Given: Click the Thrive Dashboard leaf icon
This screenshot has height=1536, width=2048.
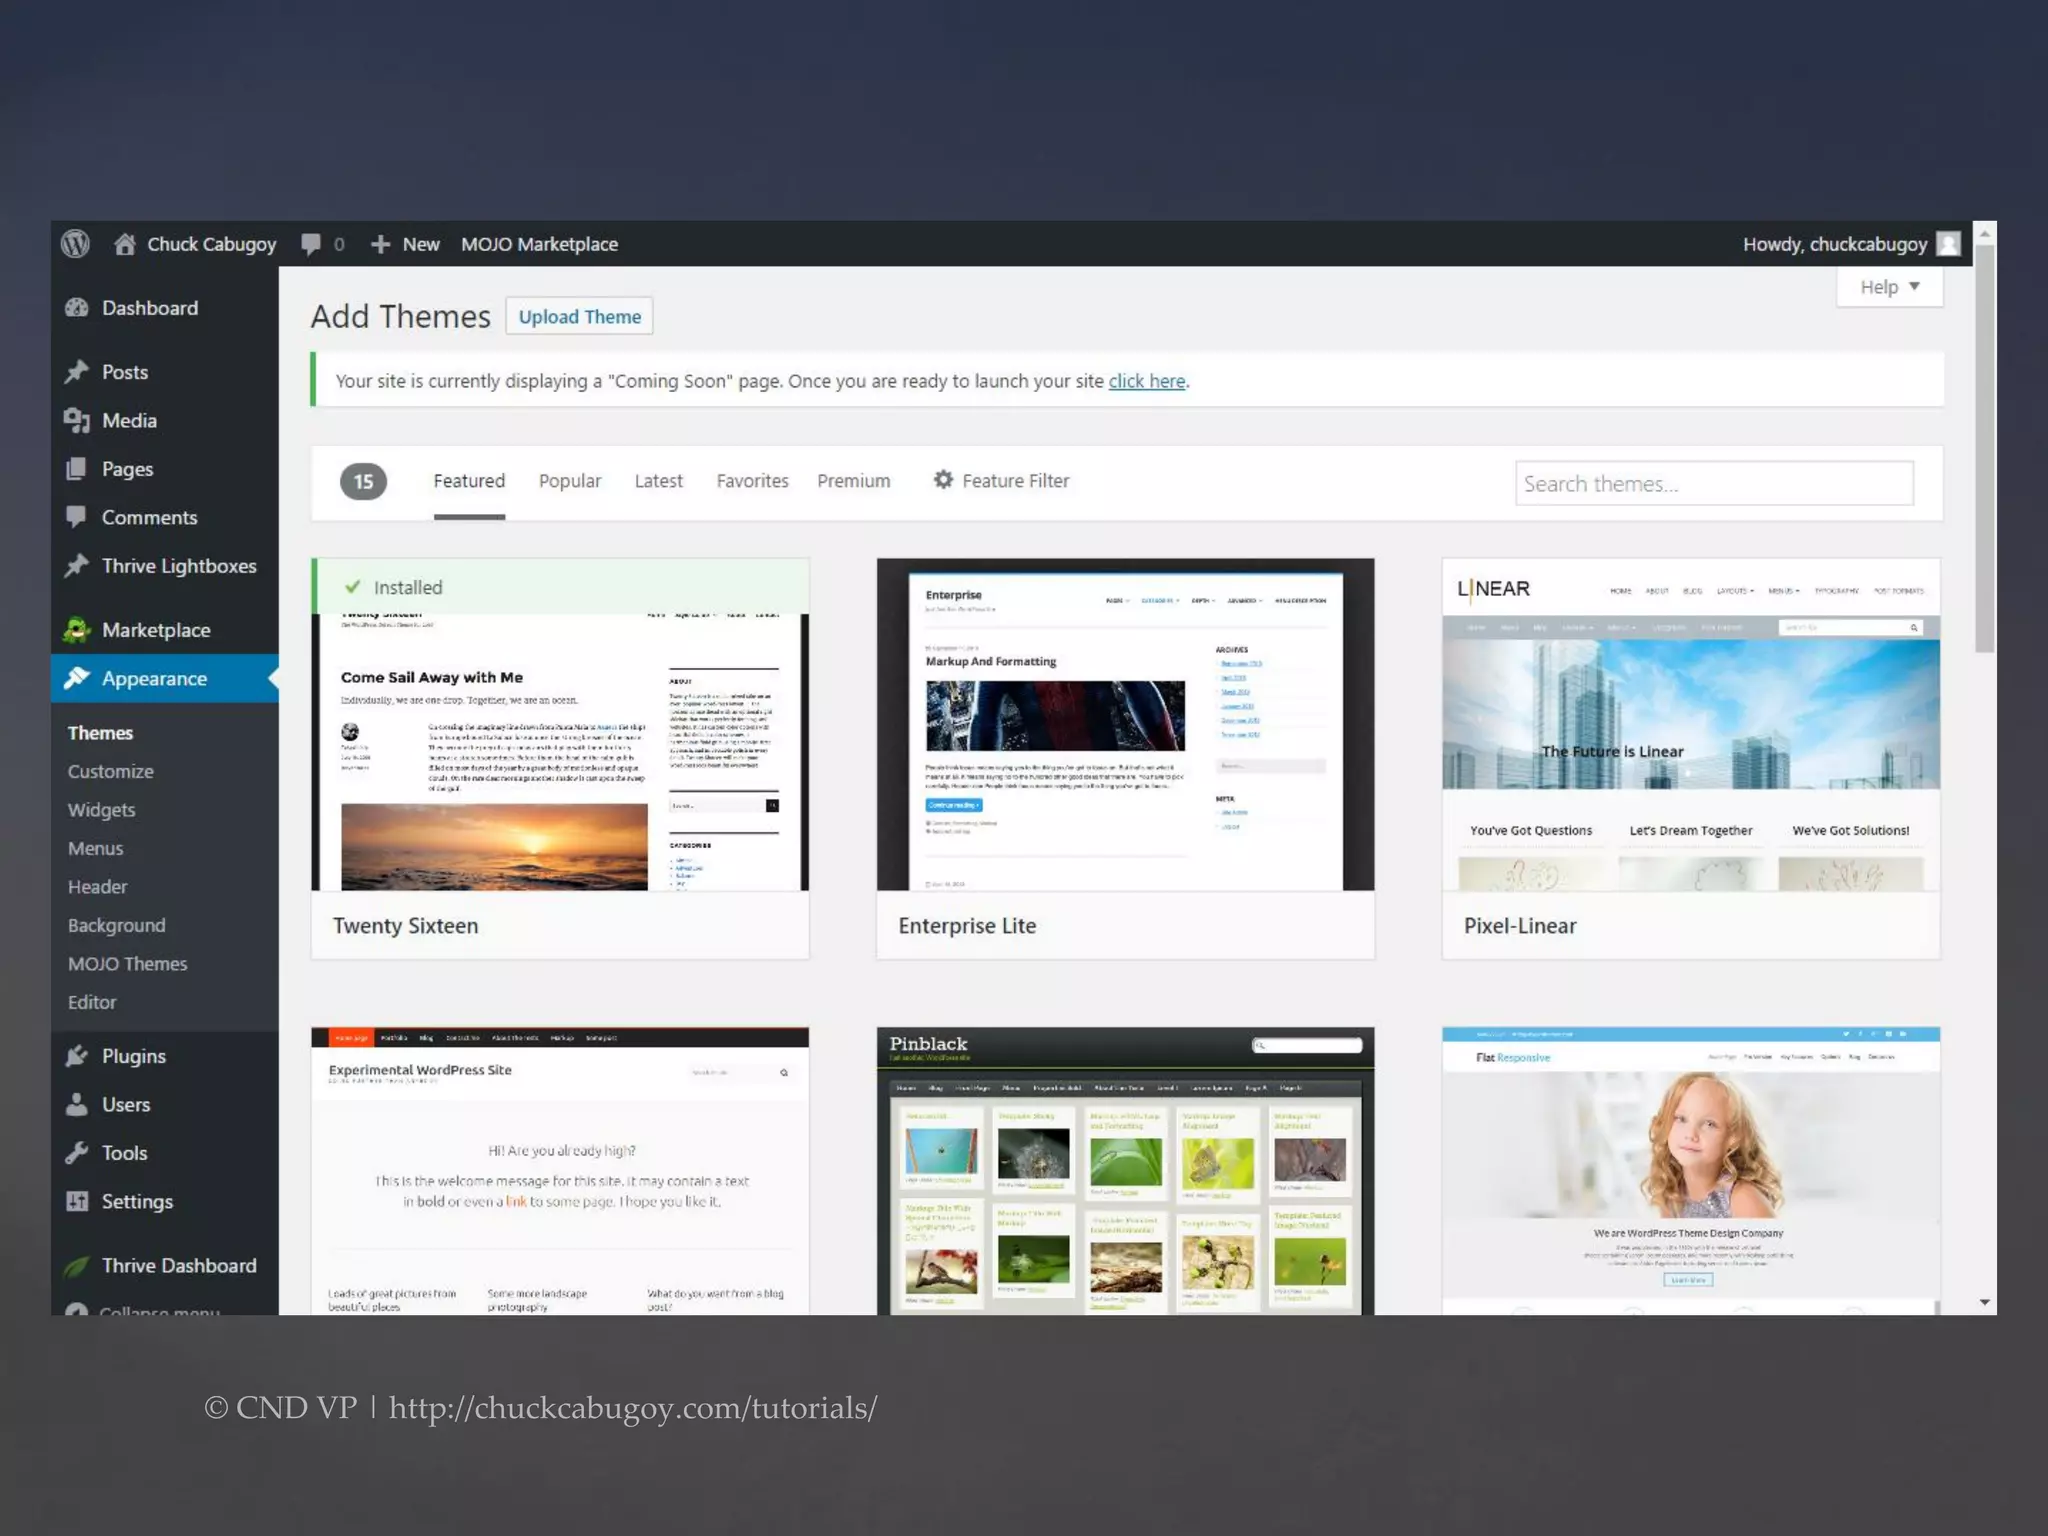Looking at the screenshot, I should pos(77,1266).
